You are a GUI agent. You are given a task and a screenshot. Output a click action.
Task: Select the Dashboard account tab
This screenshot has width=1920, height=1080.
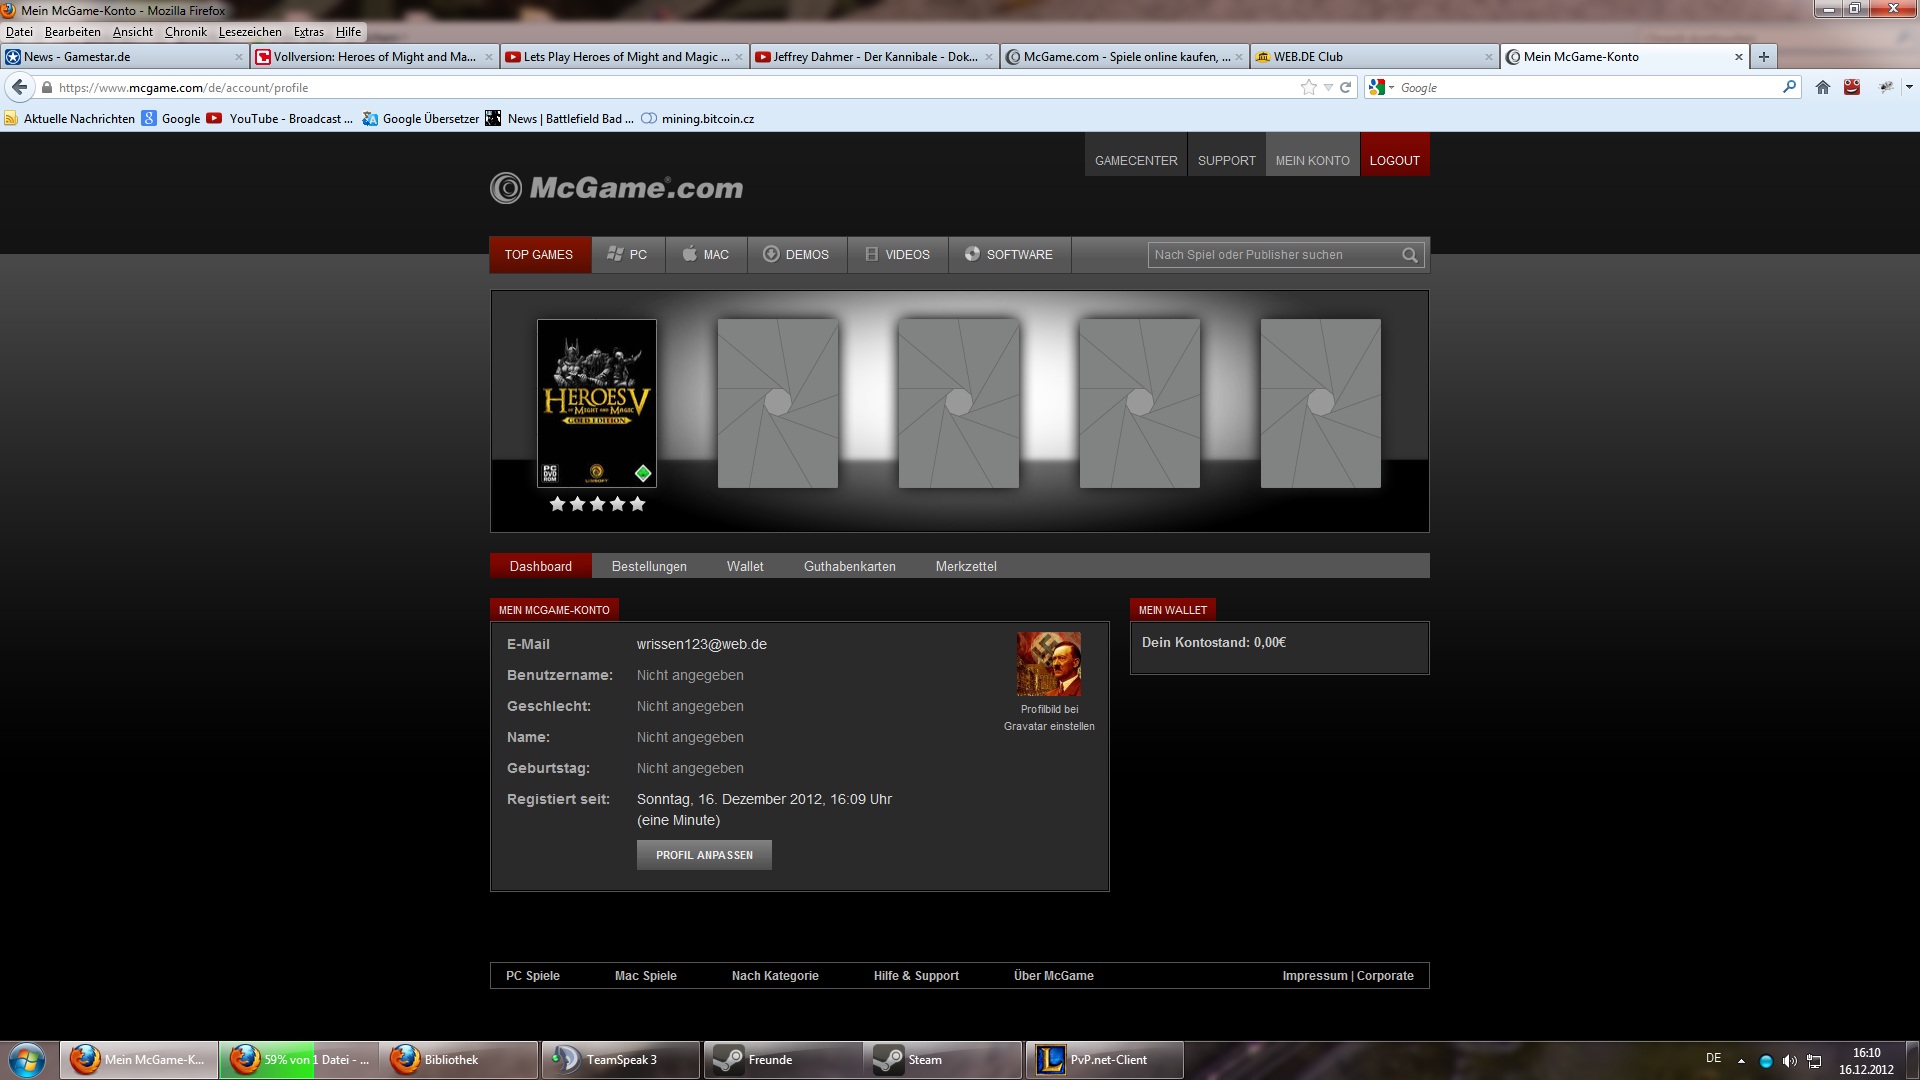[541, 566]
